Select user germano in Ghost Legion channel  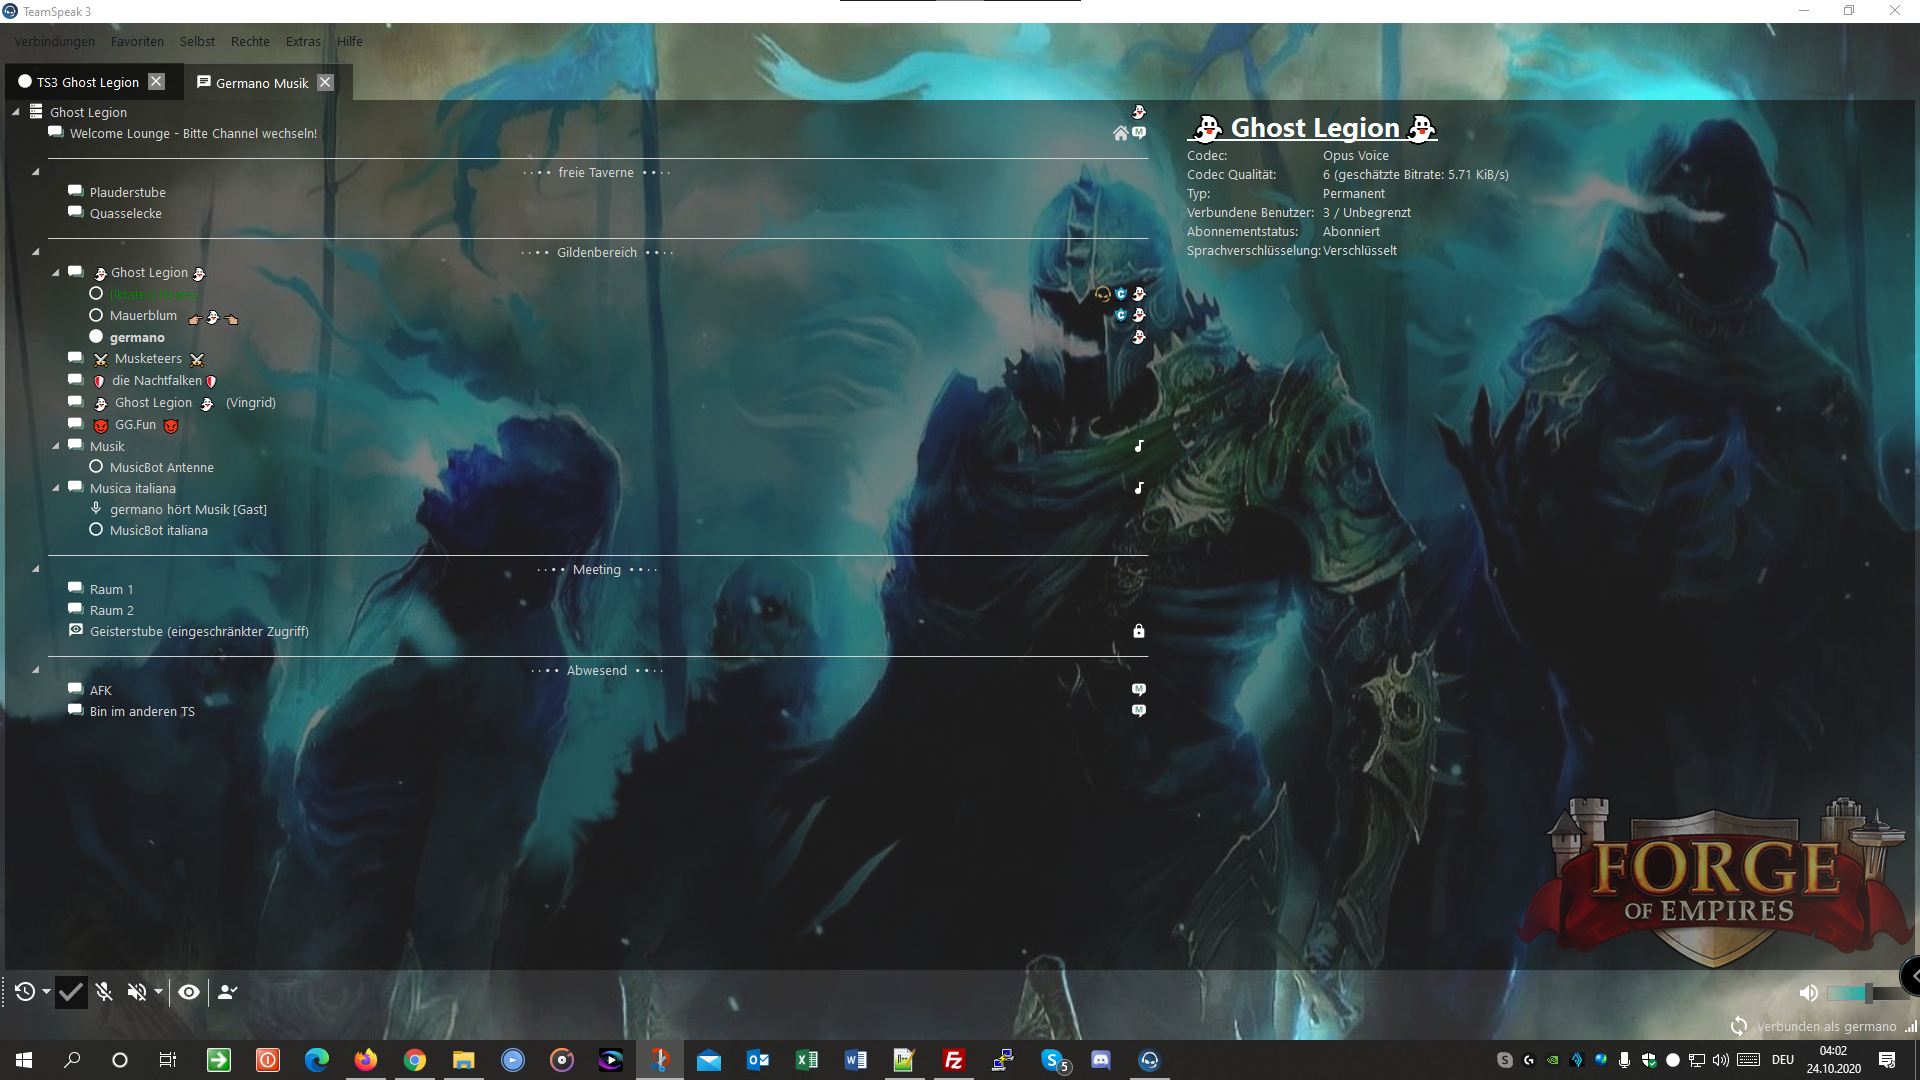click(x=137, y=337)
